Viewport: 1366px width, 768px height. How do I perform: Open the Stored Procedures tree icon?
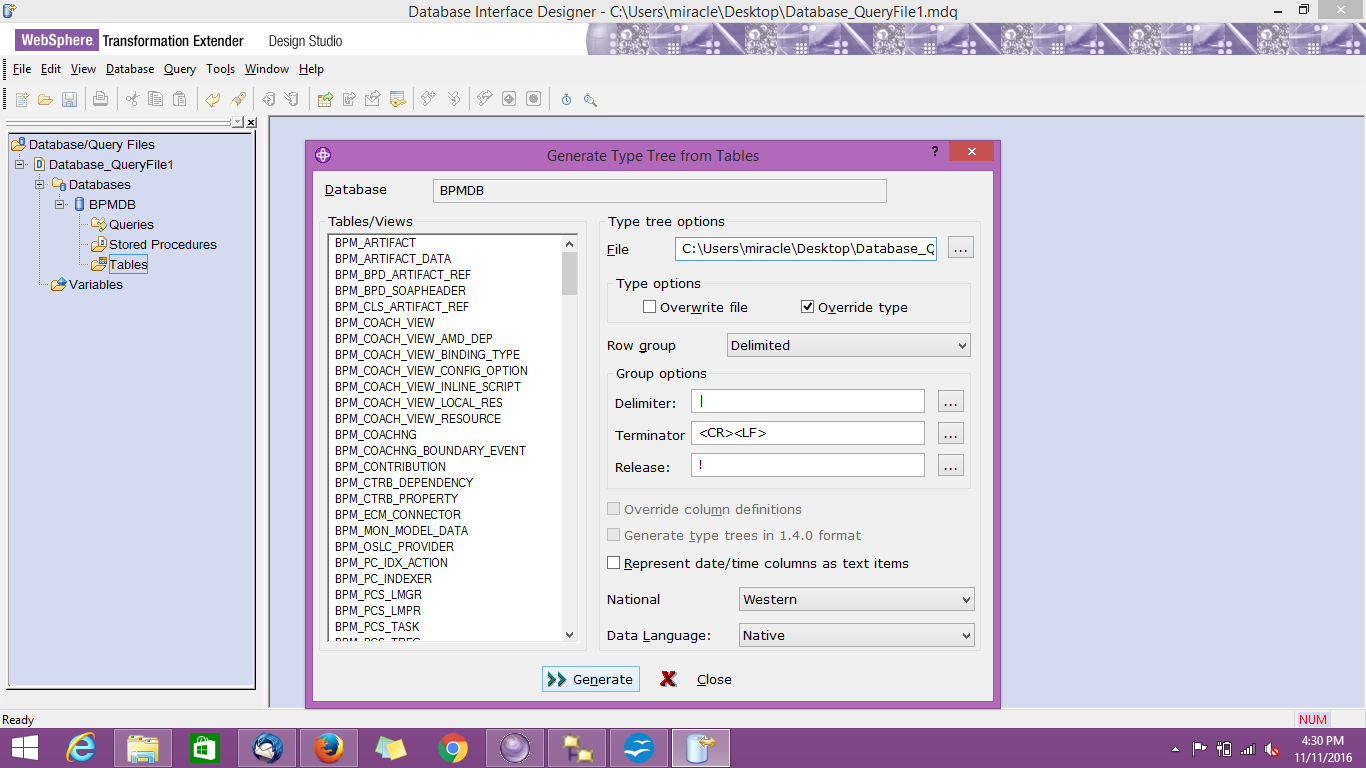coord(101,244)
